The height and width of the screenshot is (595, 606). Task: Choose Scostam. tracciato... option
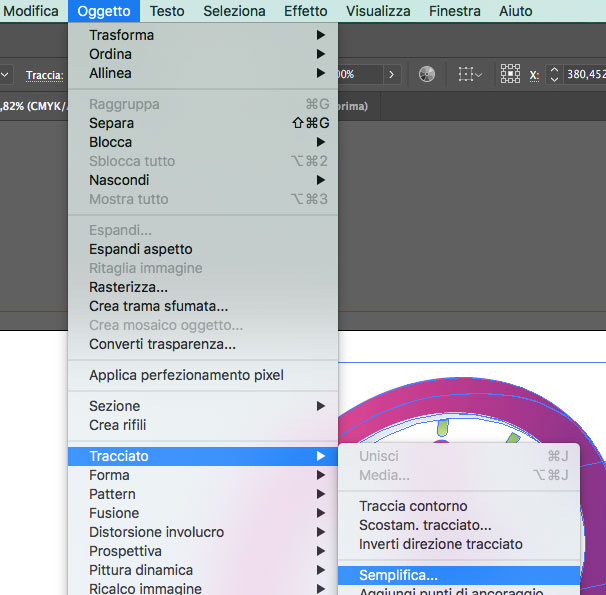459,525
